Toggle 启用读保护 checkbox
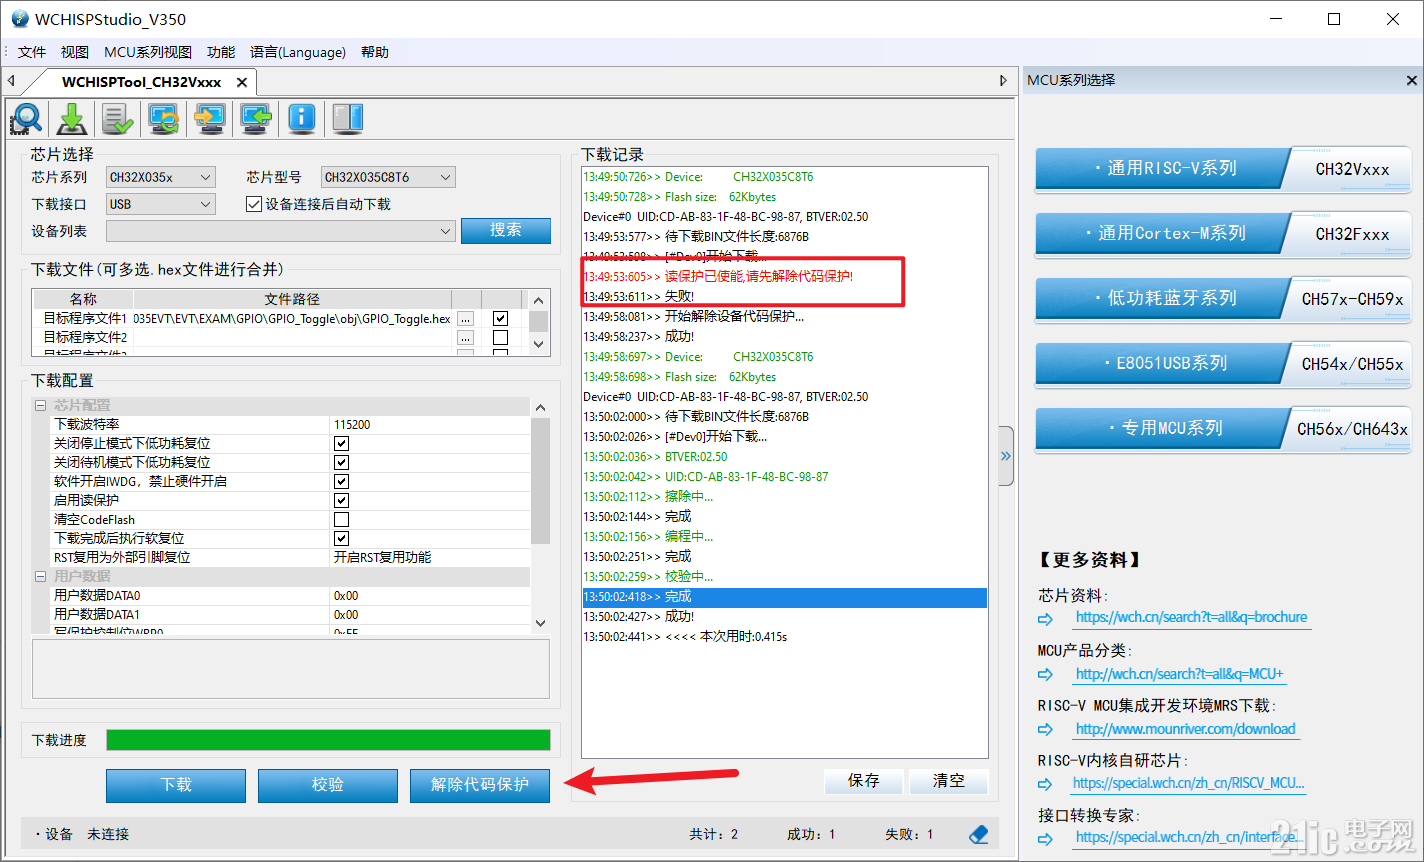Screen dimensions: 1424x862 [341, 500]
